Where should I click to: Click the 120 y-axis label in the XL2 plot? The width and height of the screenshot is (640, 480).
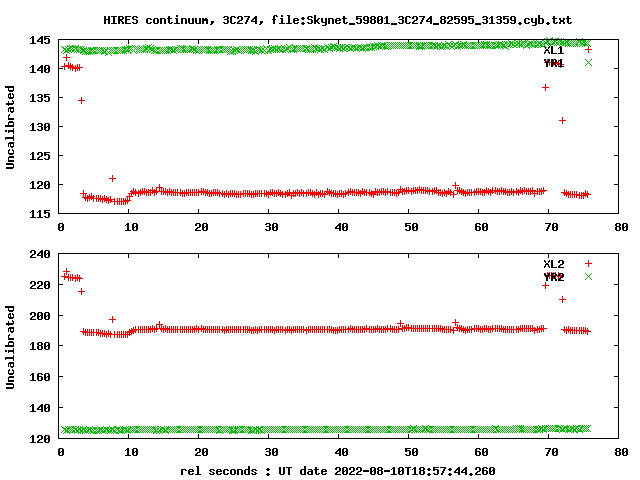tap(40, 439)
